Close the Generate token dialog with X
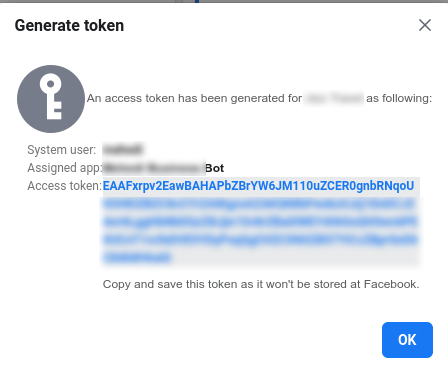Screen dimensions: 448x369 pos(425,25)
